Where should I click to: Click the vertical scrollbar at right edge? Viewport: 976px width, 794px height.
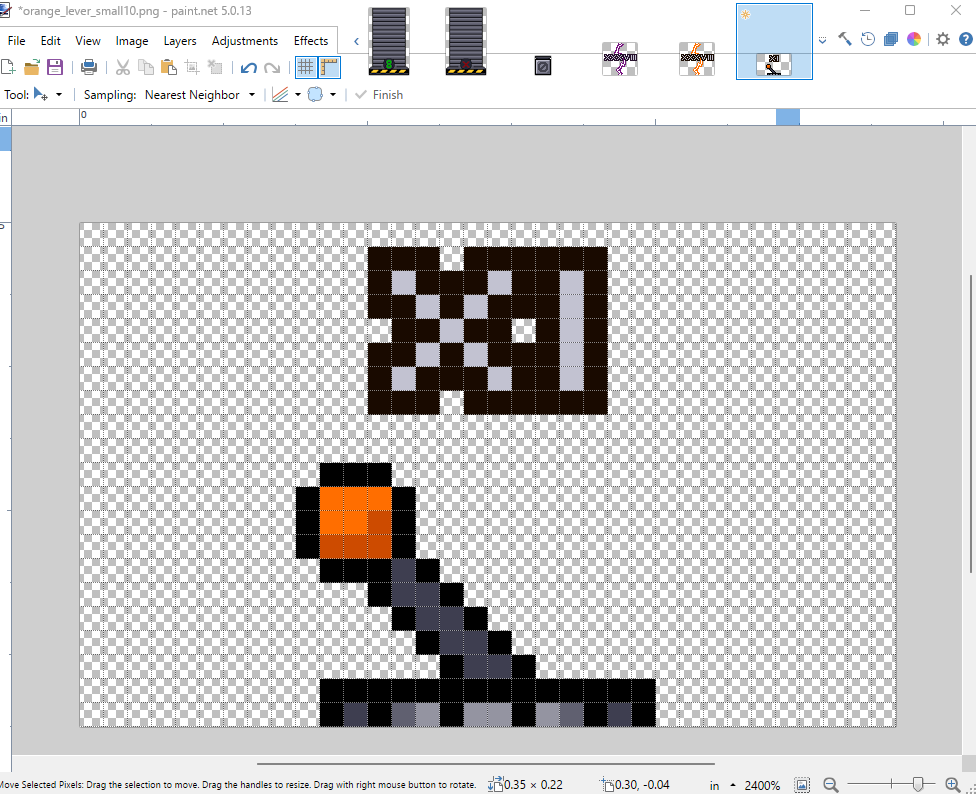point(970,423)
